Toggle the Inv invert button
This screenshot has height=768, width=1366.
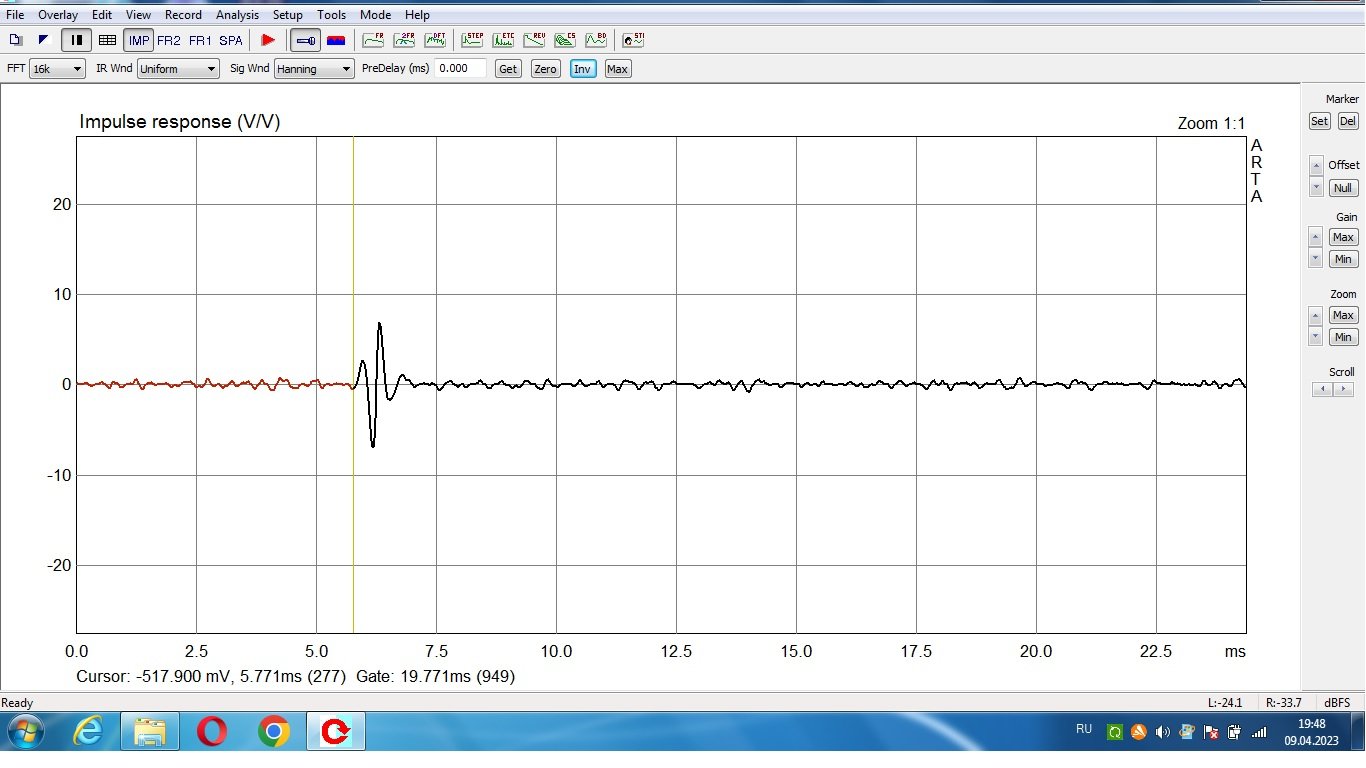tap(582, 69)
